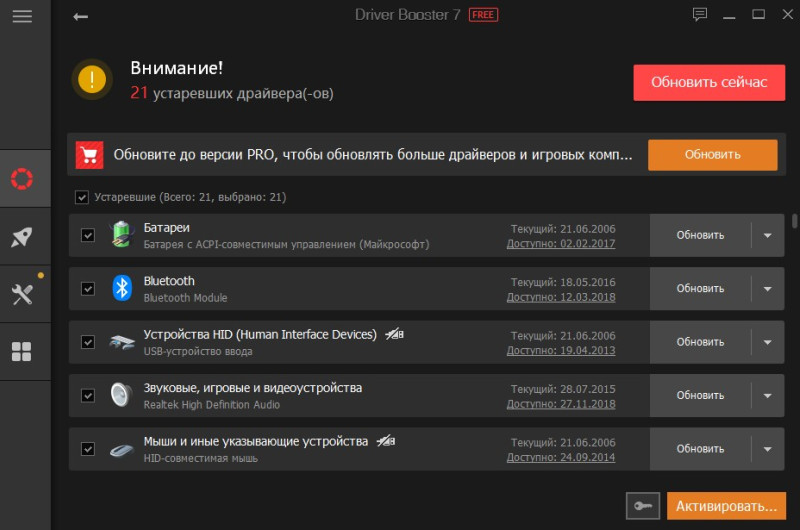The height and width of the screenshot is (530, 800).
Task: Click the back arrow icon
Action: coord(81,17)
